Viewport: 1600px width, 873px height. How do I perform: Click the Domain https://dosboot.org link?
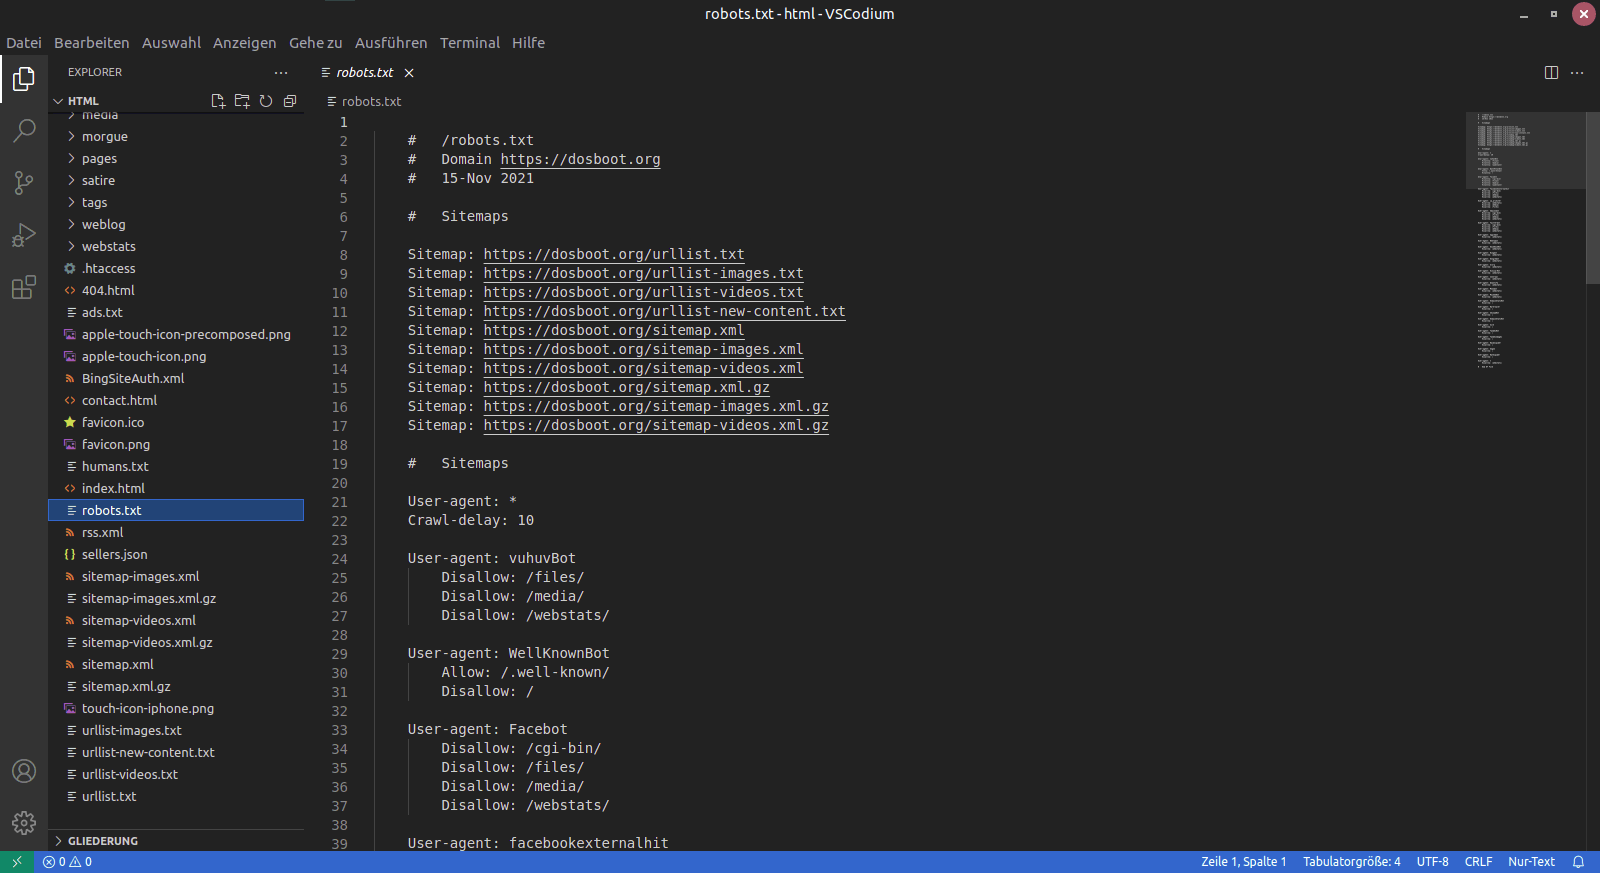click(x=580, y=159)
